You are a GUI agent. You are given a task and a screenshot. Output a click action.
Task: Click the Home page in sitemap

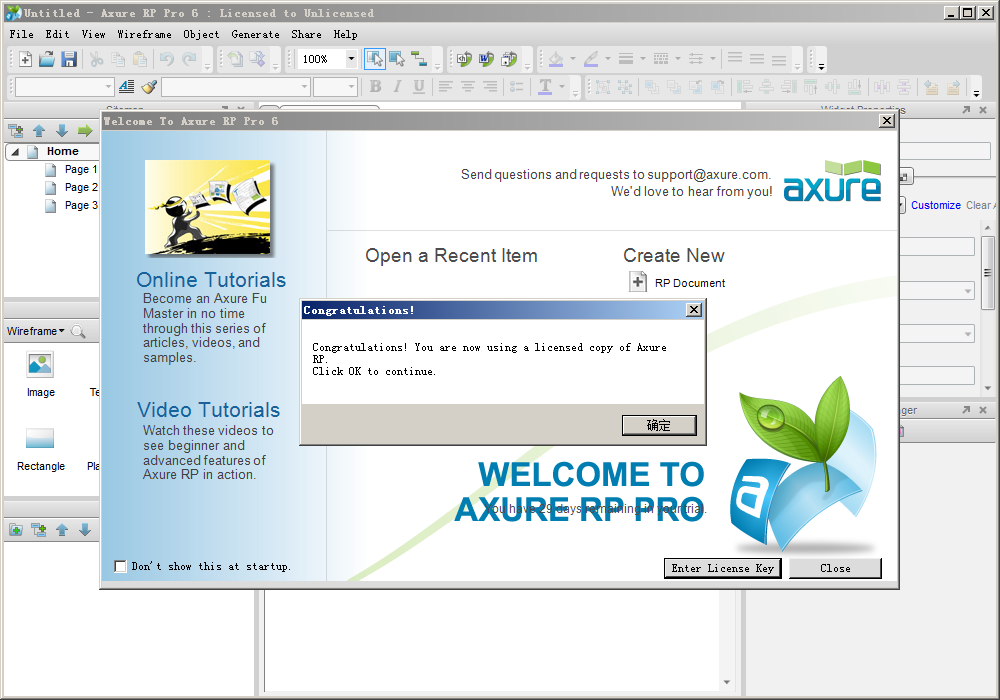pyautogui.click(x=62, y=152)
